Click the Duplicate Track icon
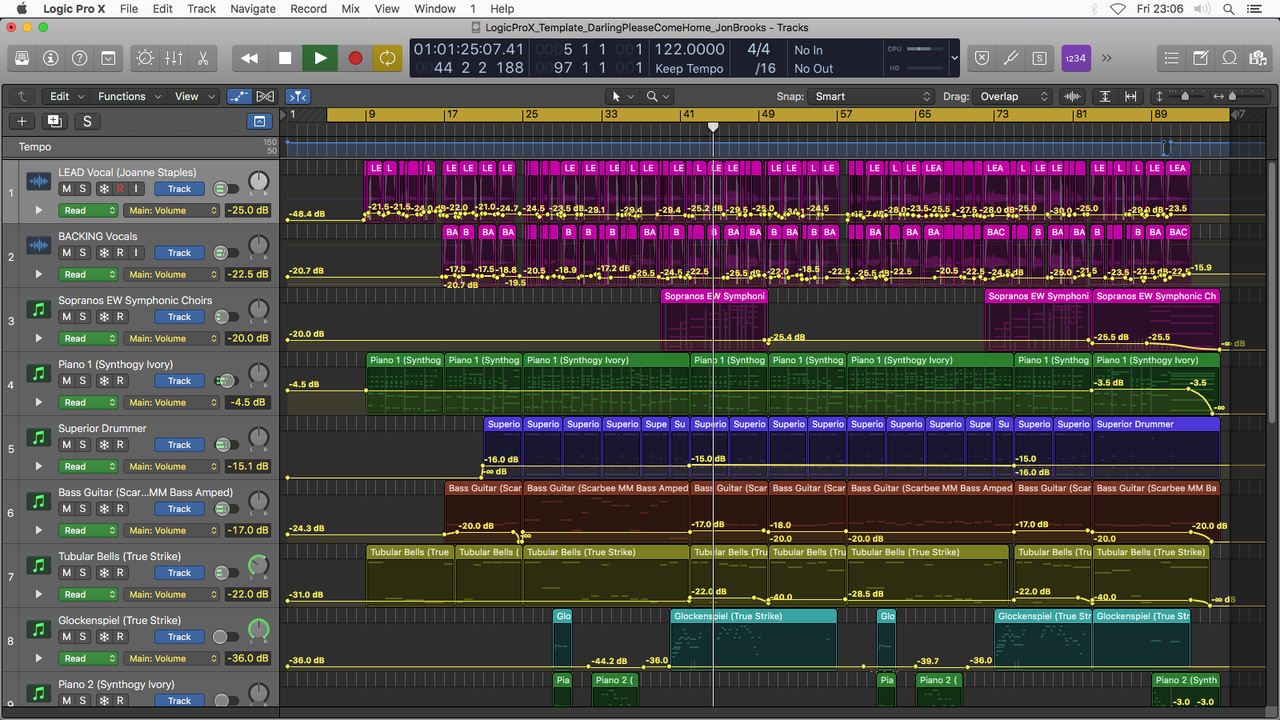 click(54, 121)
